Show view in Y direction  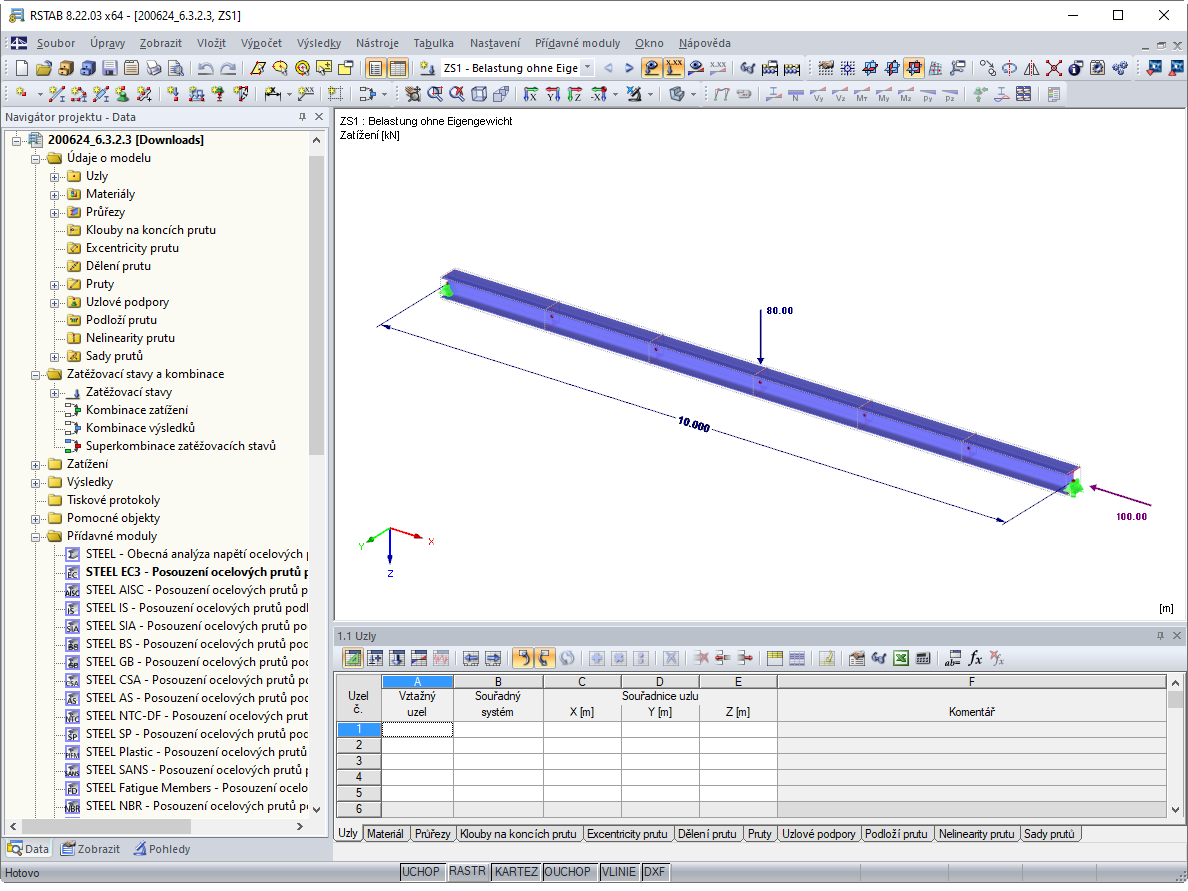click(553, 94)
